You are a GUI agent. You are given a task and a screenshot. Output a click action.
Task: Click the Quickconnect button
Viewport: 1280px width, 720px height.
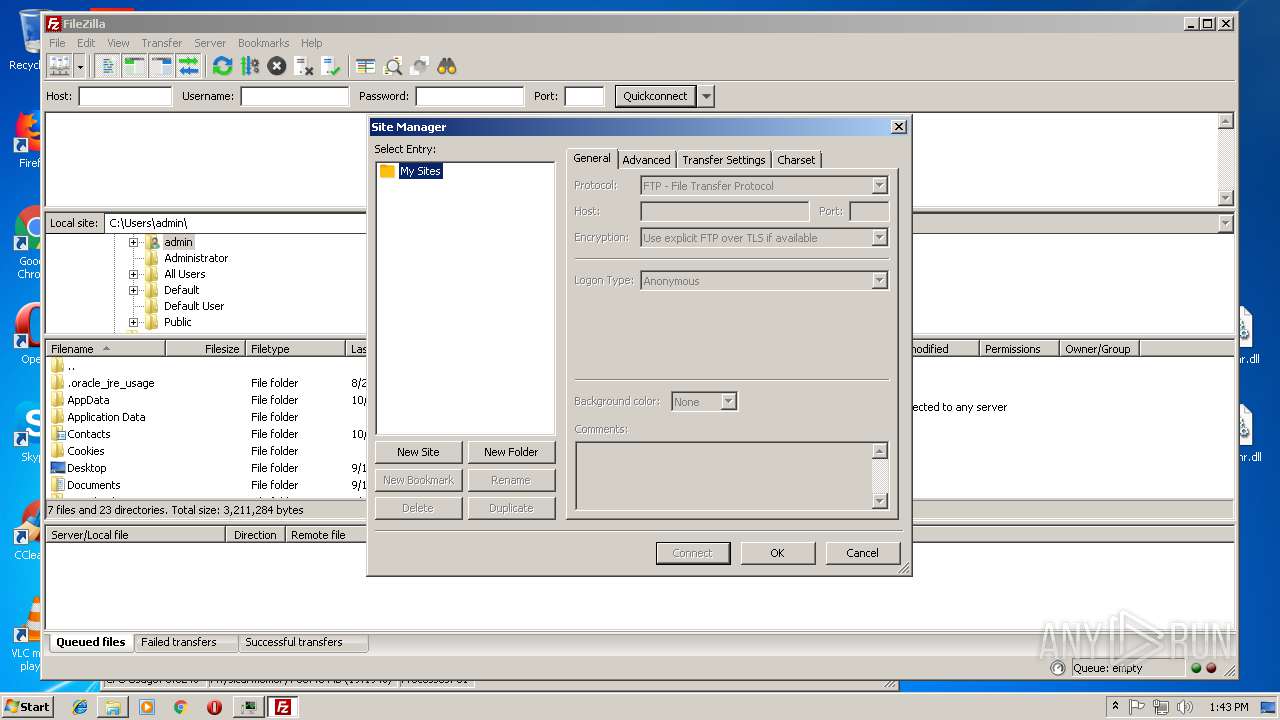click(x=655, y=96)
